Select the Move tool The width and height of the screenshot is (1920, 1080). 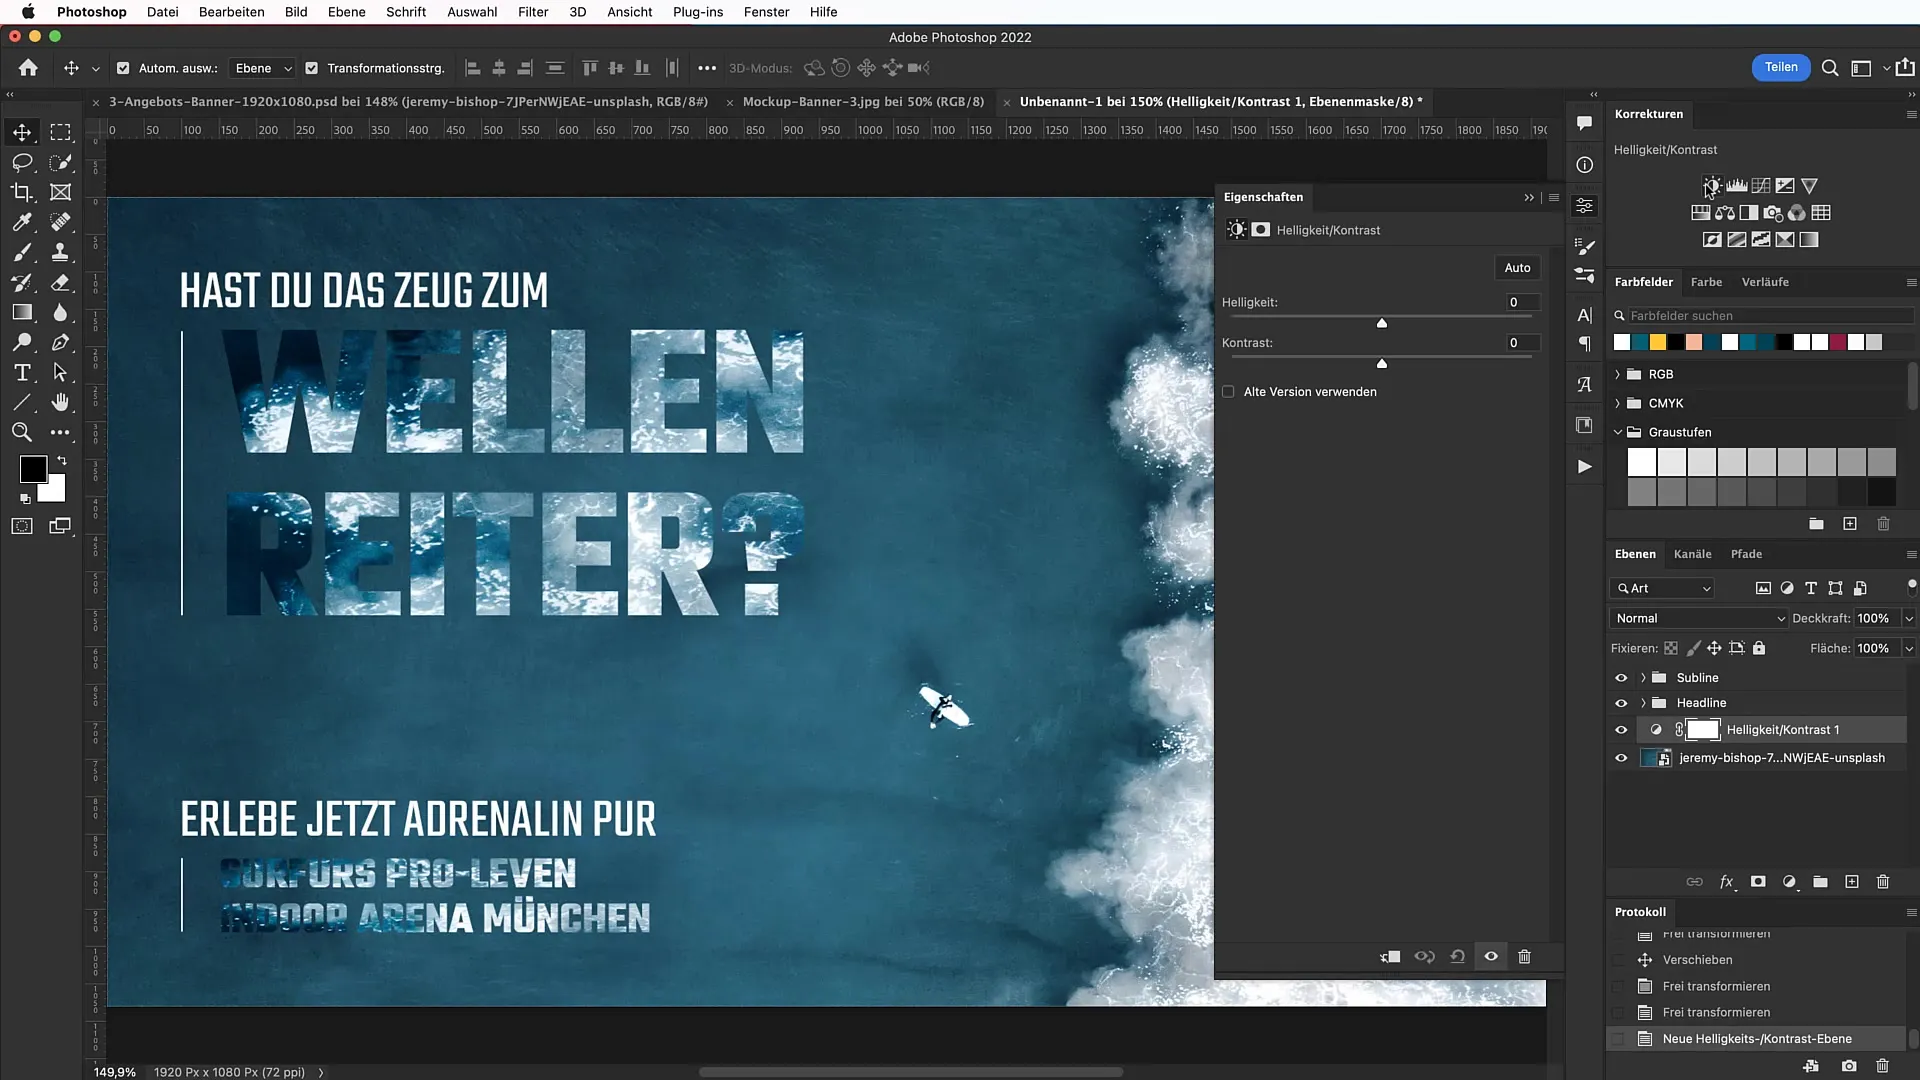tap(22, 132)
